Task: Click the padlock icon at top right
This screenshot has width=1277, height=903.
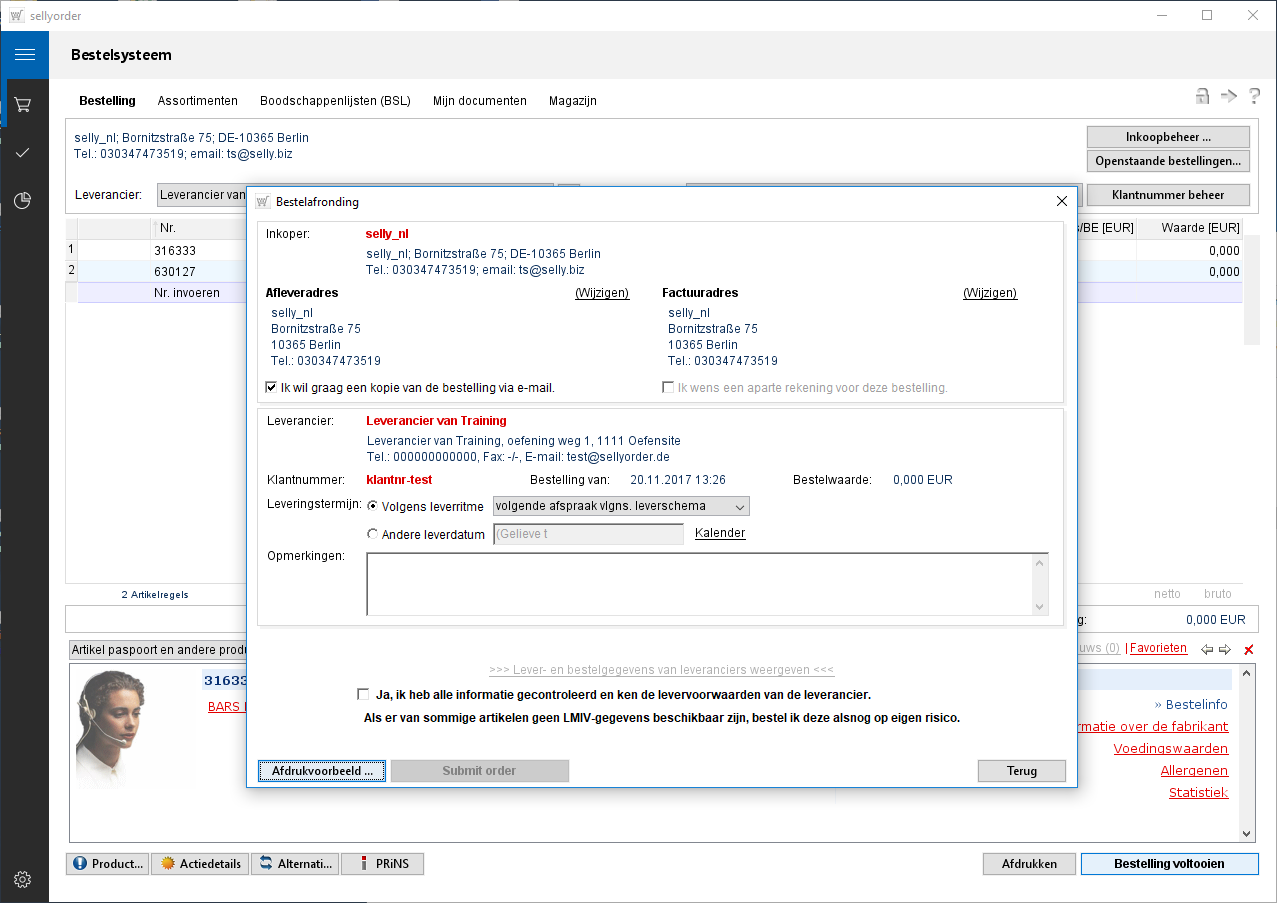Action: click(x=1202, y=96)
